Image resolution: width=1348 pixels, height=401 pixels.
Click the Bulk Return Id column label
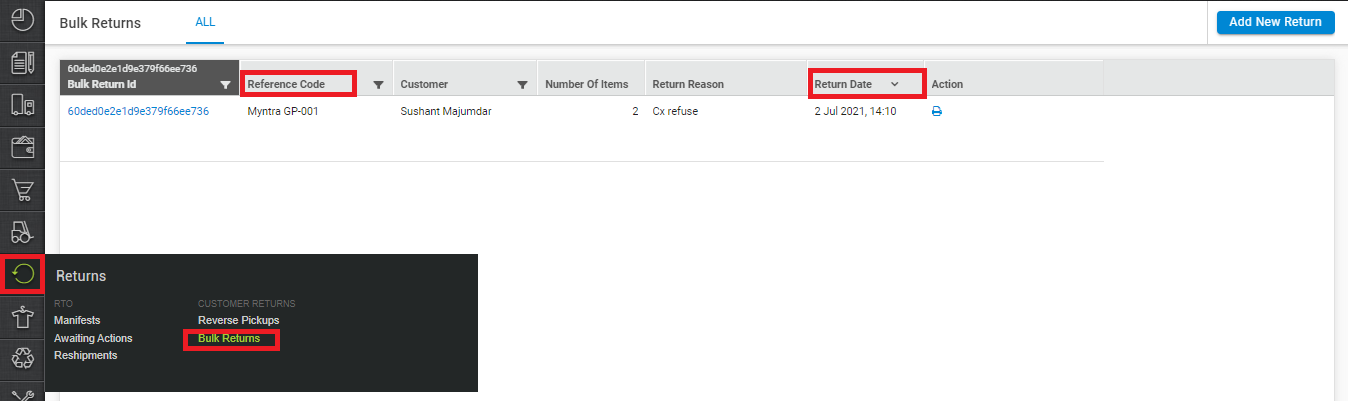tap(102, 84)
